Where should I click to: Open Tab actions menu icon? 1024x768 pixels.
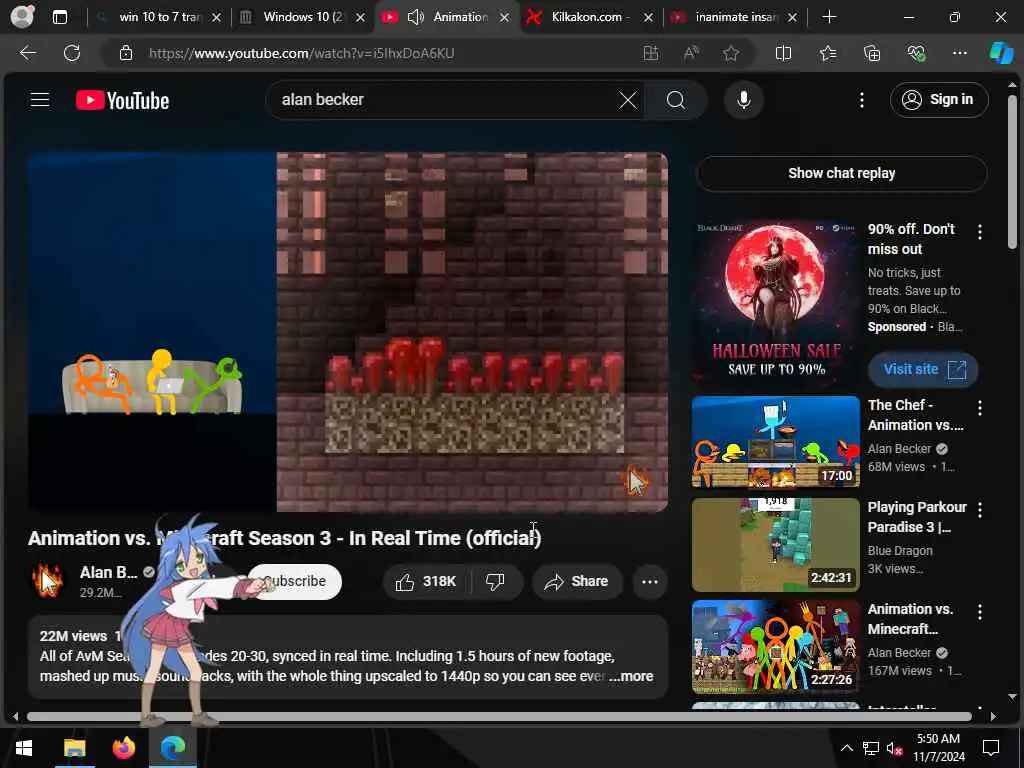point(60,17)
